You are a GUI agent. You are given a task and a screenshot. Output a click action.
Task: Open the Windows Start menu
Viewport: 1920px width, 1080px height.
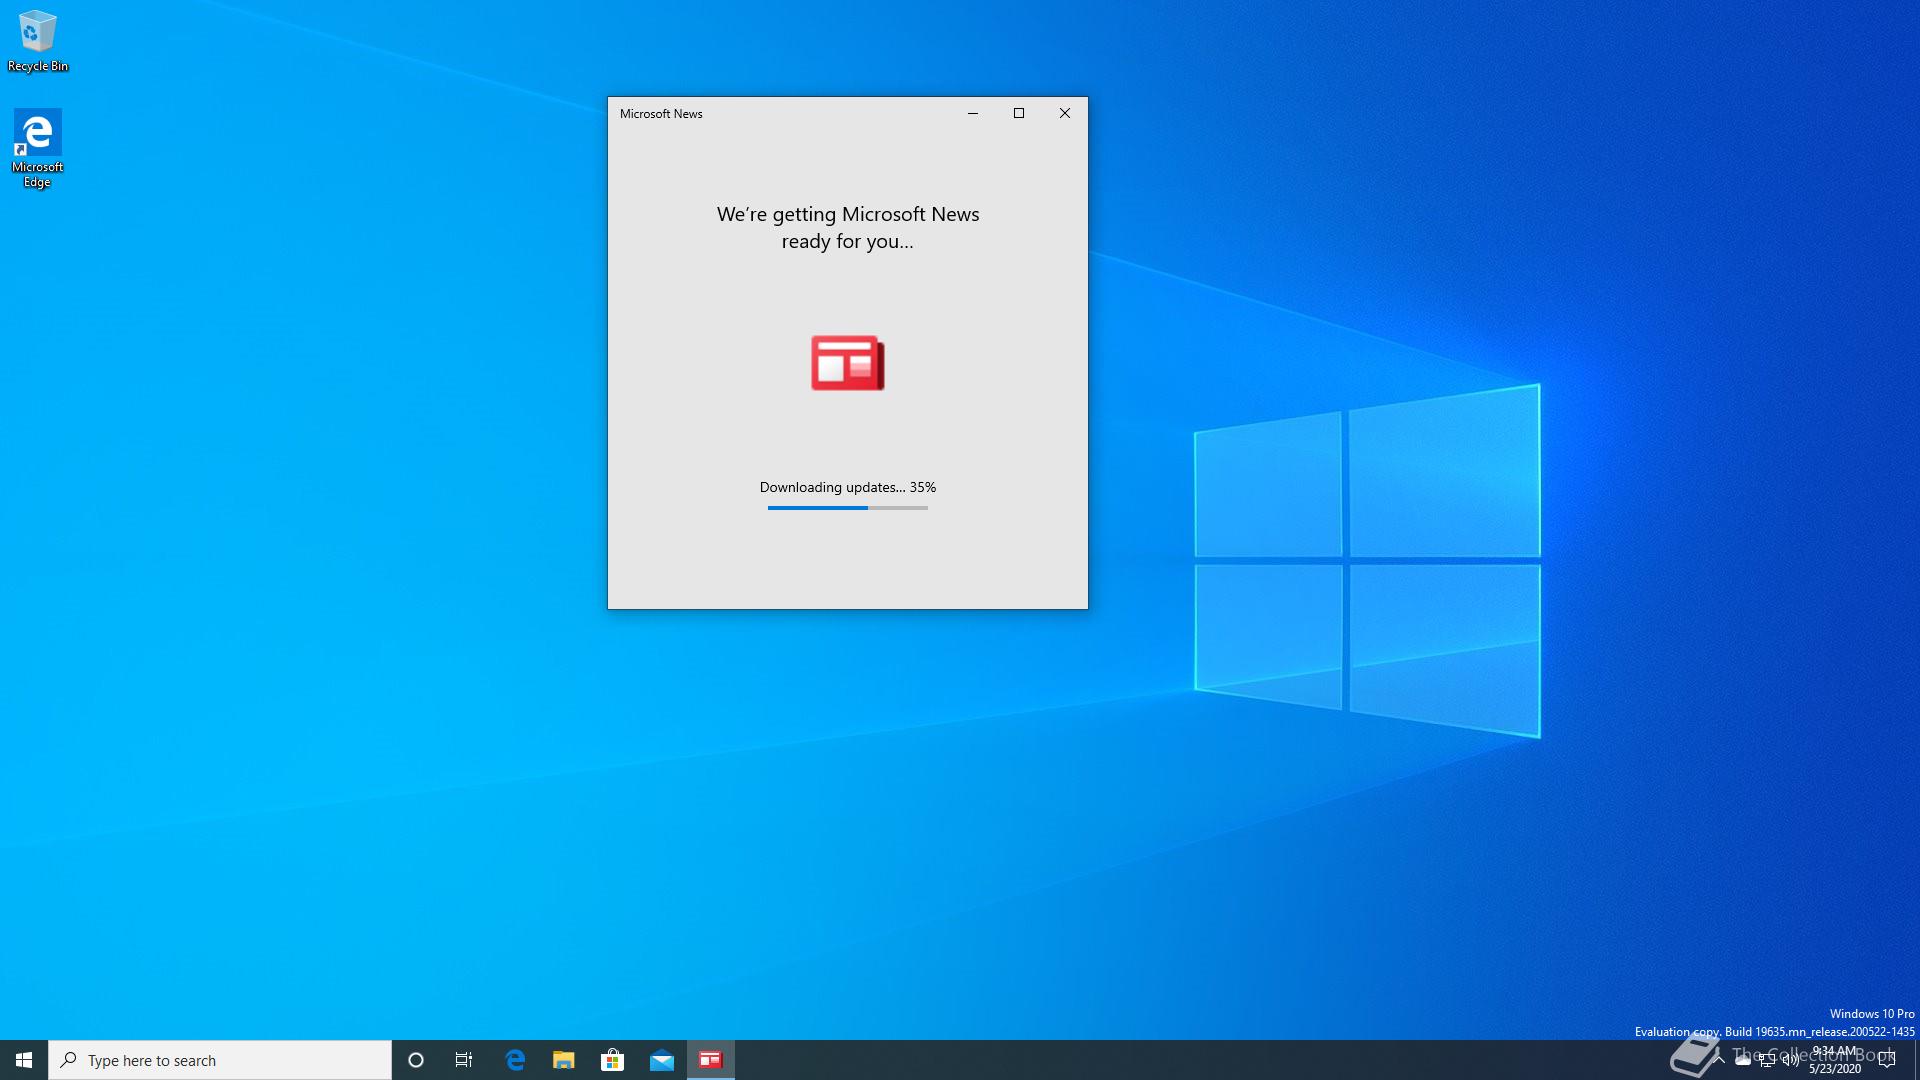24,1060
